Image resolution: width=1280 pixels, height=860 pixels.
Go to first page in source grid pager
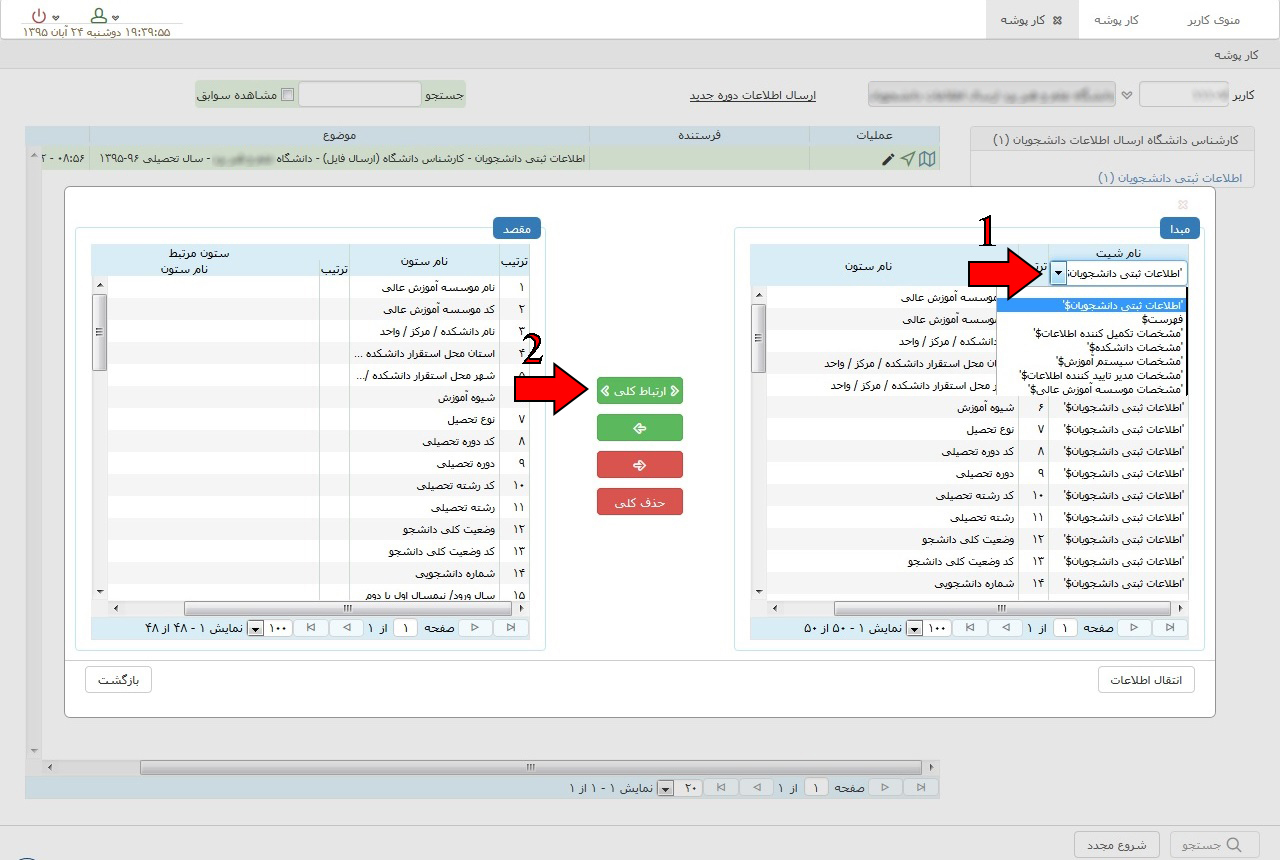pos(1167,628)
